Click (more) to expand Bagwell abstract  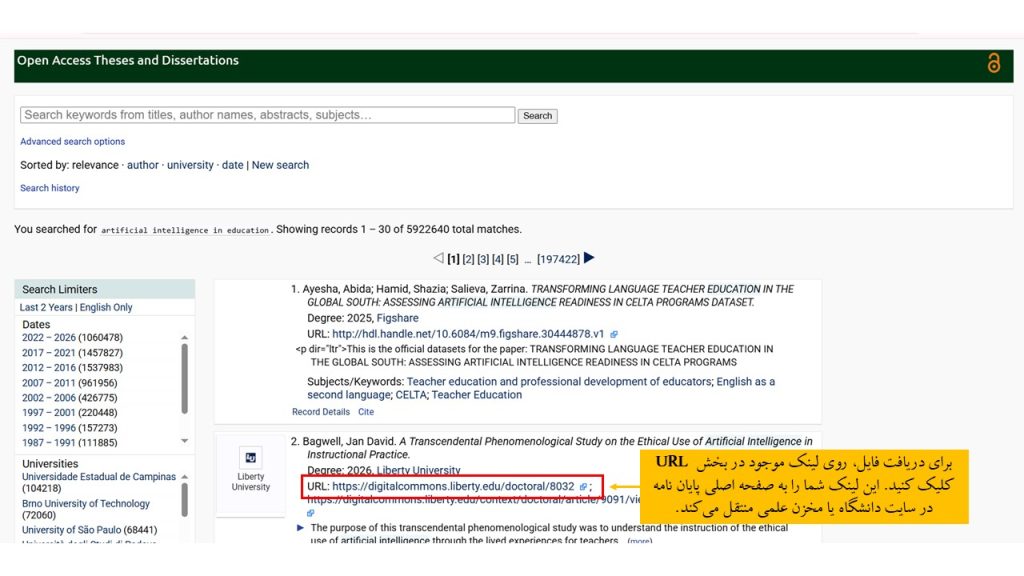click(x=639, y=541)
